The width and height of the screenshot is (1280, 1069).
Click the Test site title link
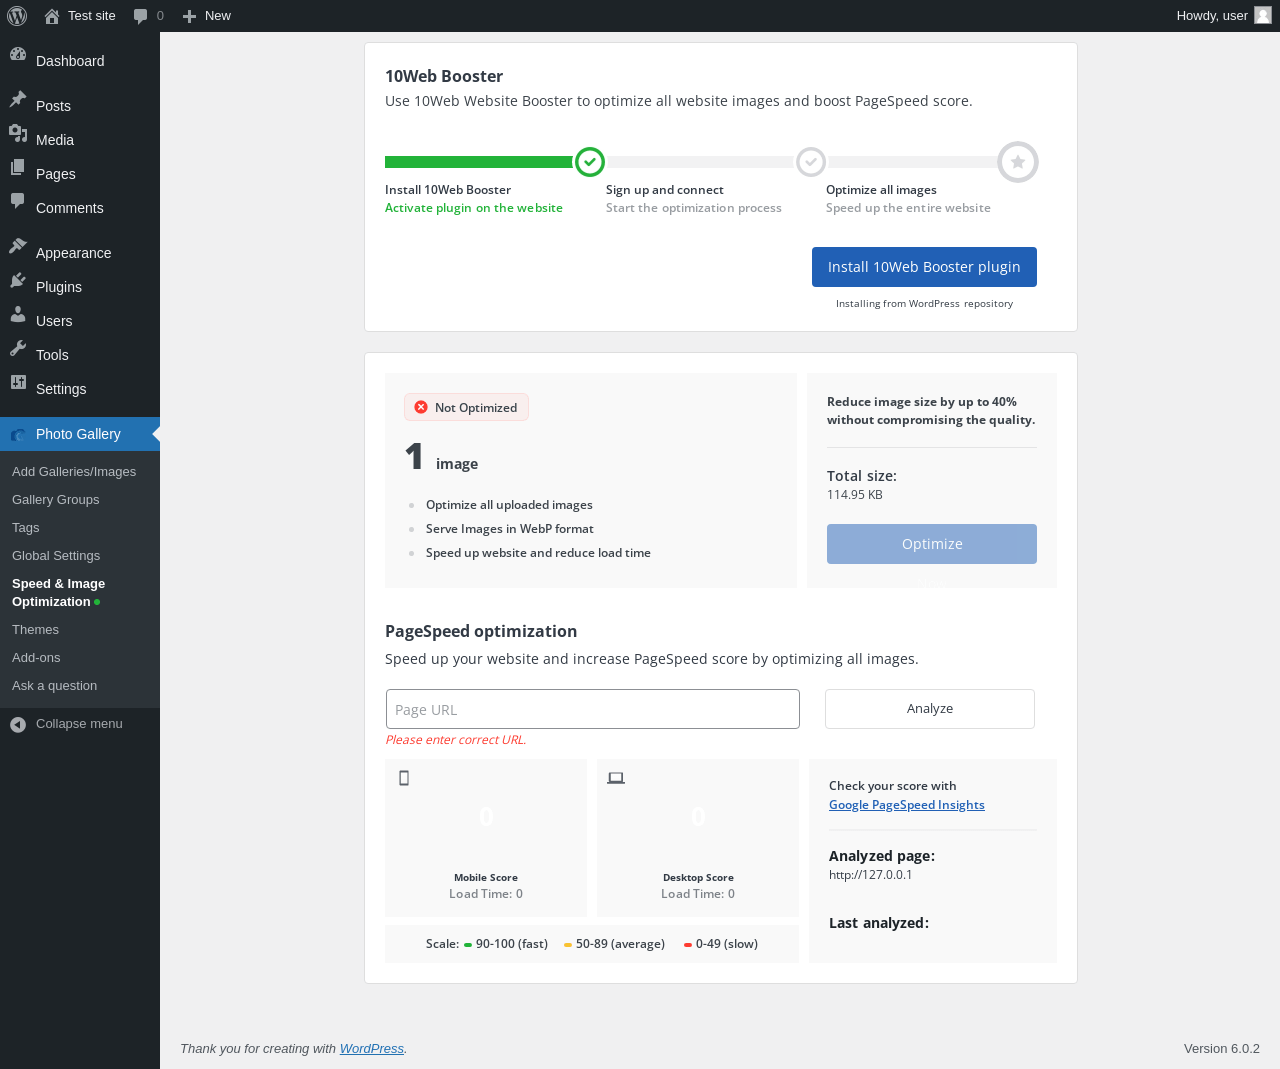pos(92,16)
